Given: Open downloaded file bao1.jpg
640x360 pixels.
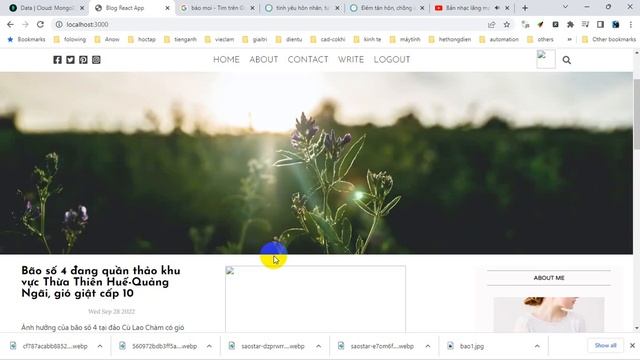Looking at the screenshot, I should (467, 346).
